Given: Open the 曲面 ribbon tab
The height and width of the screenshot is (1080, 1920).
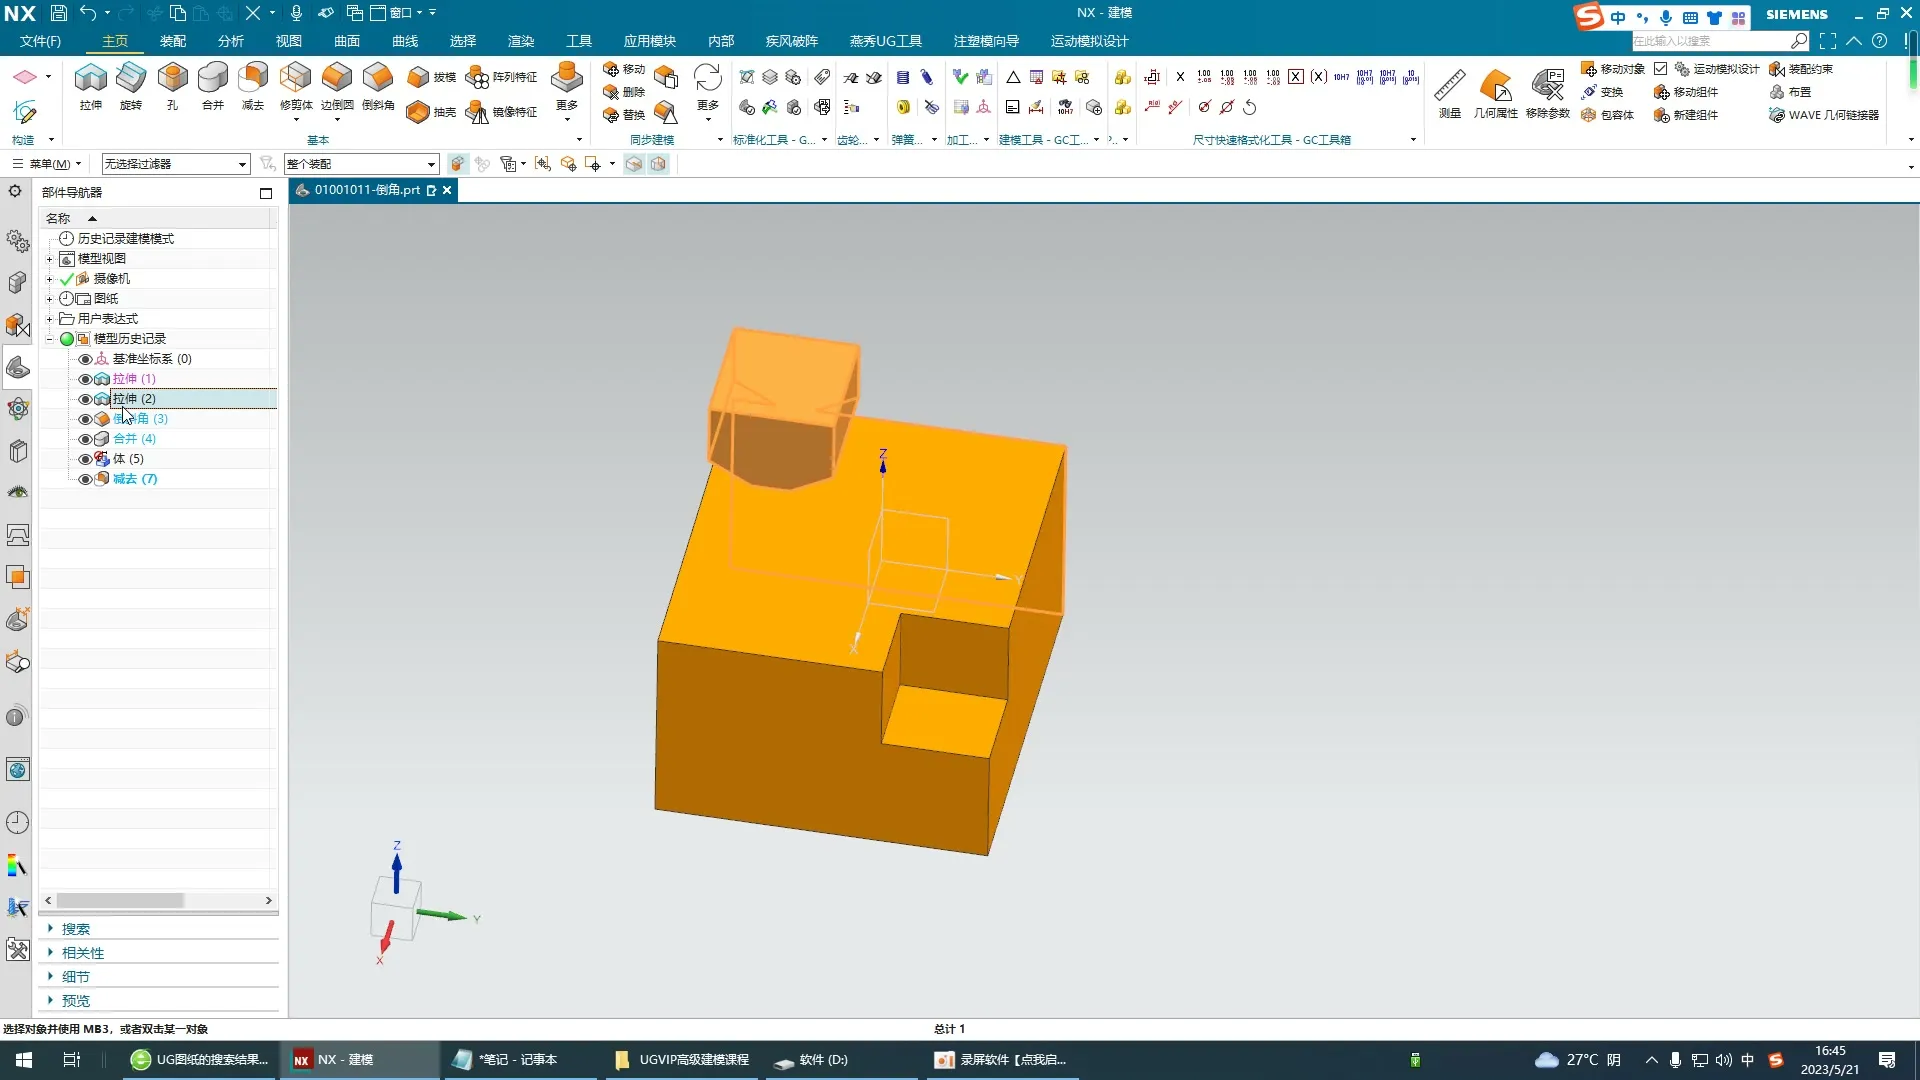Looking at the screenshot, I should tap(346, 41).
